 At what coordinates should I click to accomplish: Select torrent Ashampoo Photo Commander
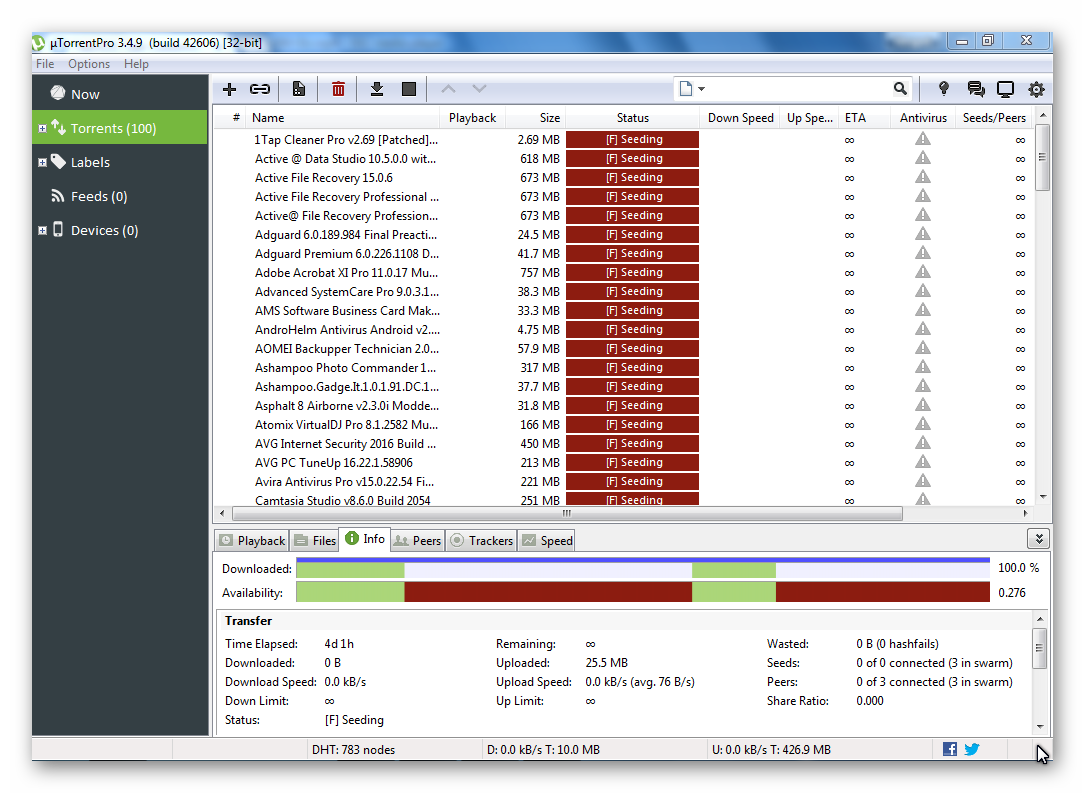point(345,368)
